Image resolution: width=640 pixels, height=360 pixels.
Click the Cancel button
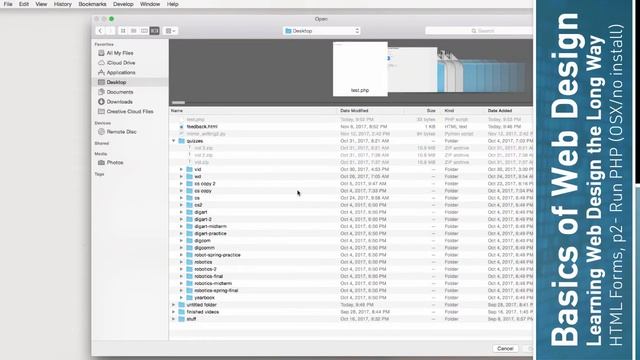click(x=505, y=349)
